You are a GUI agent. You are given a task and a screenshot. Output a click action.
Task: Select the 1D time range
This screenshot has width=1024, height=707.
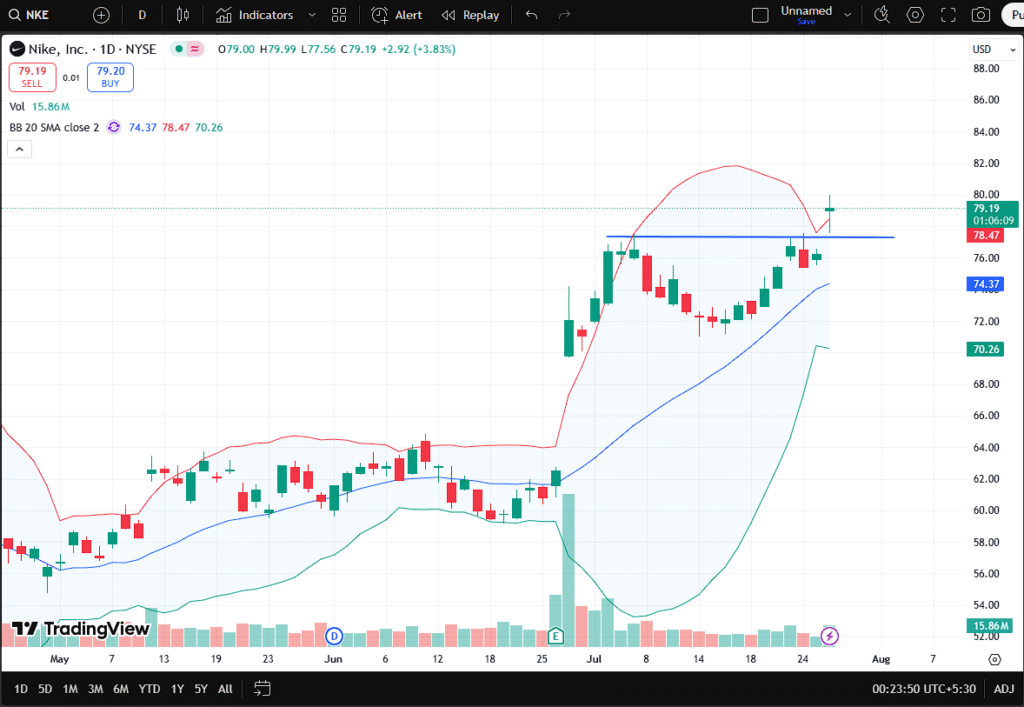click(21, 689)
